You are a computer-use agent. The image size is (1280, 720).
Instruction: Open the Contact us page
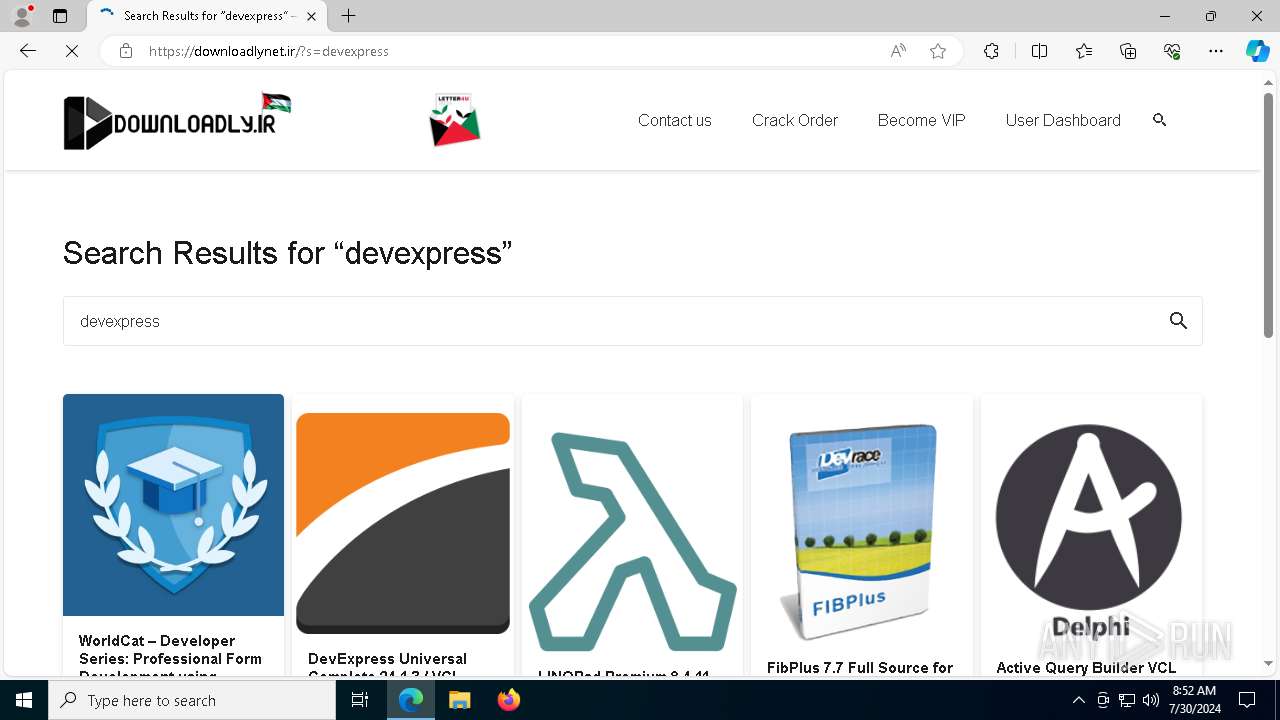coord(675,120)
